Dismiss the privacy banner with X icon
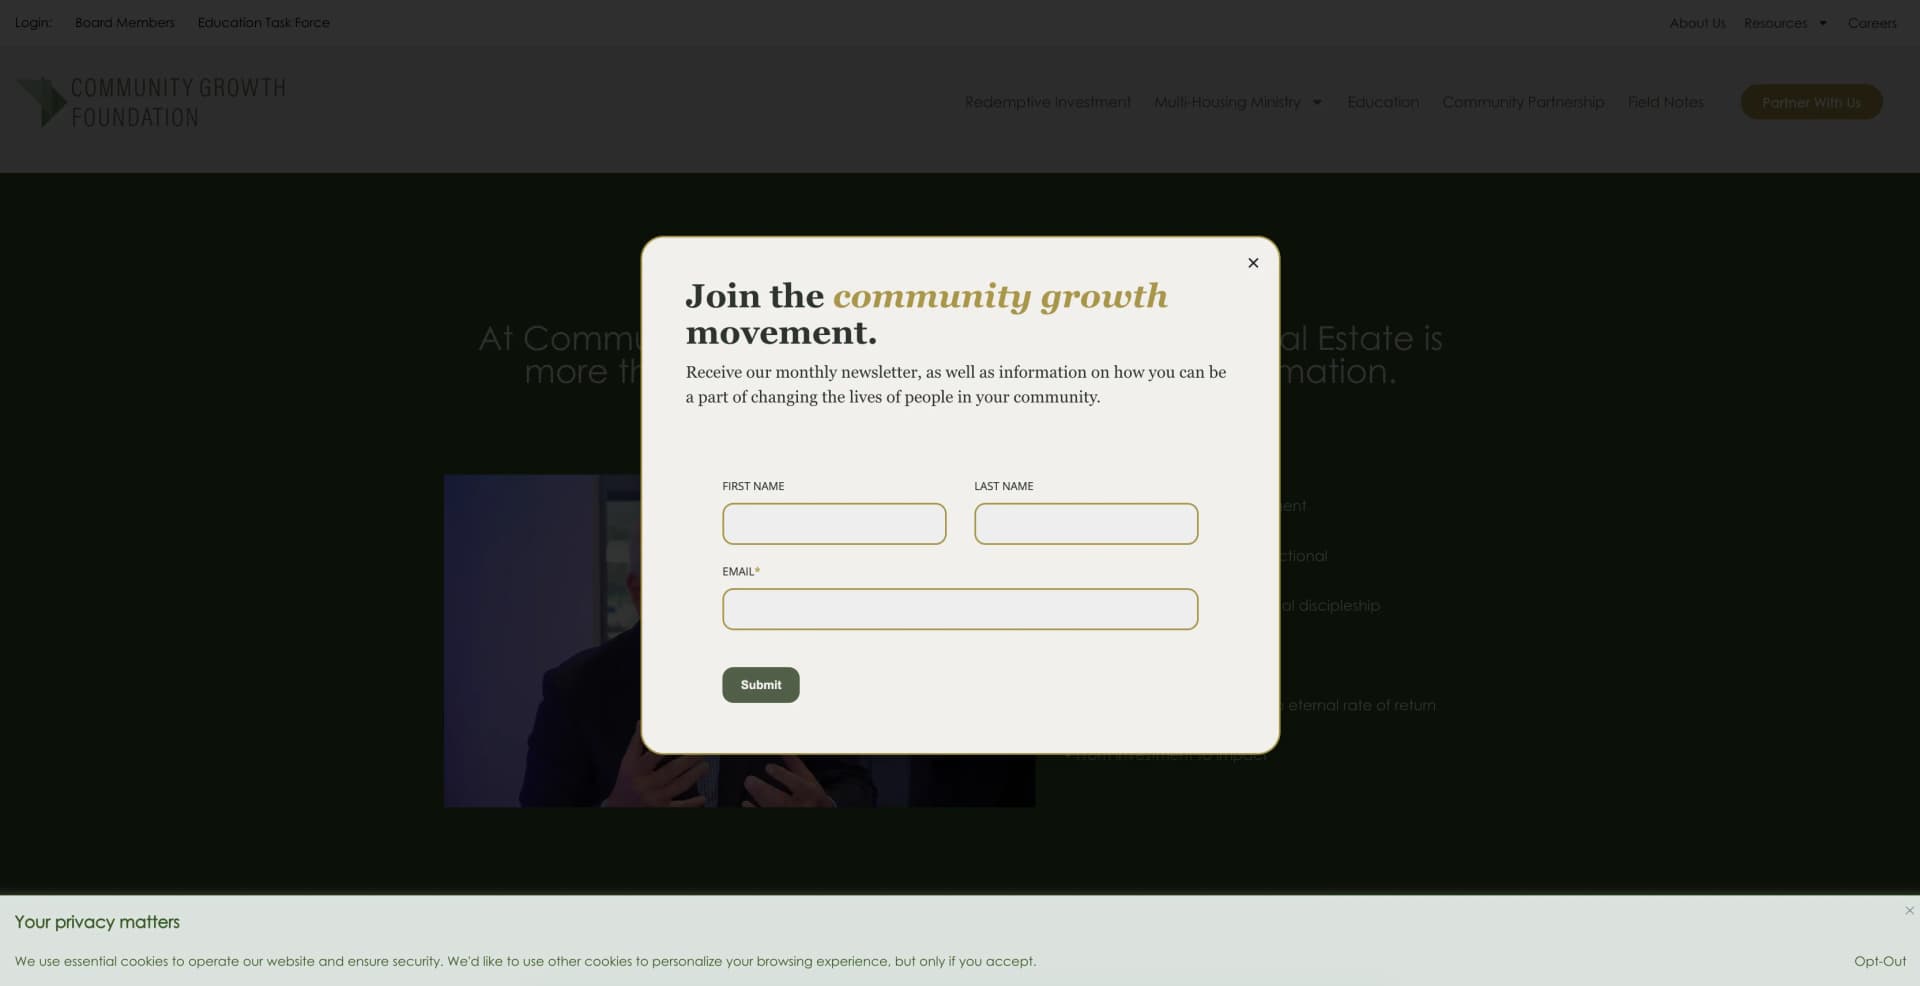Image resolution: width=1920 pixels, height=986 pixels. 1909,910
